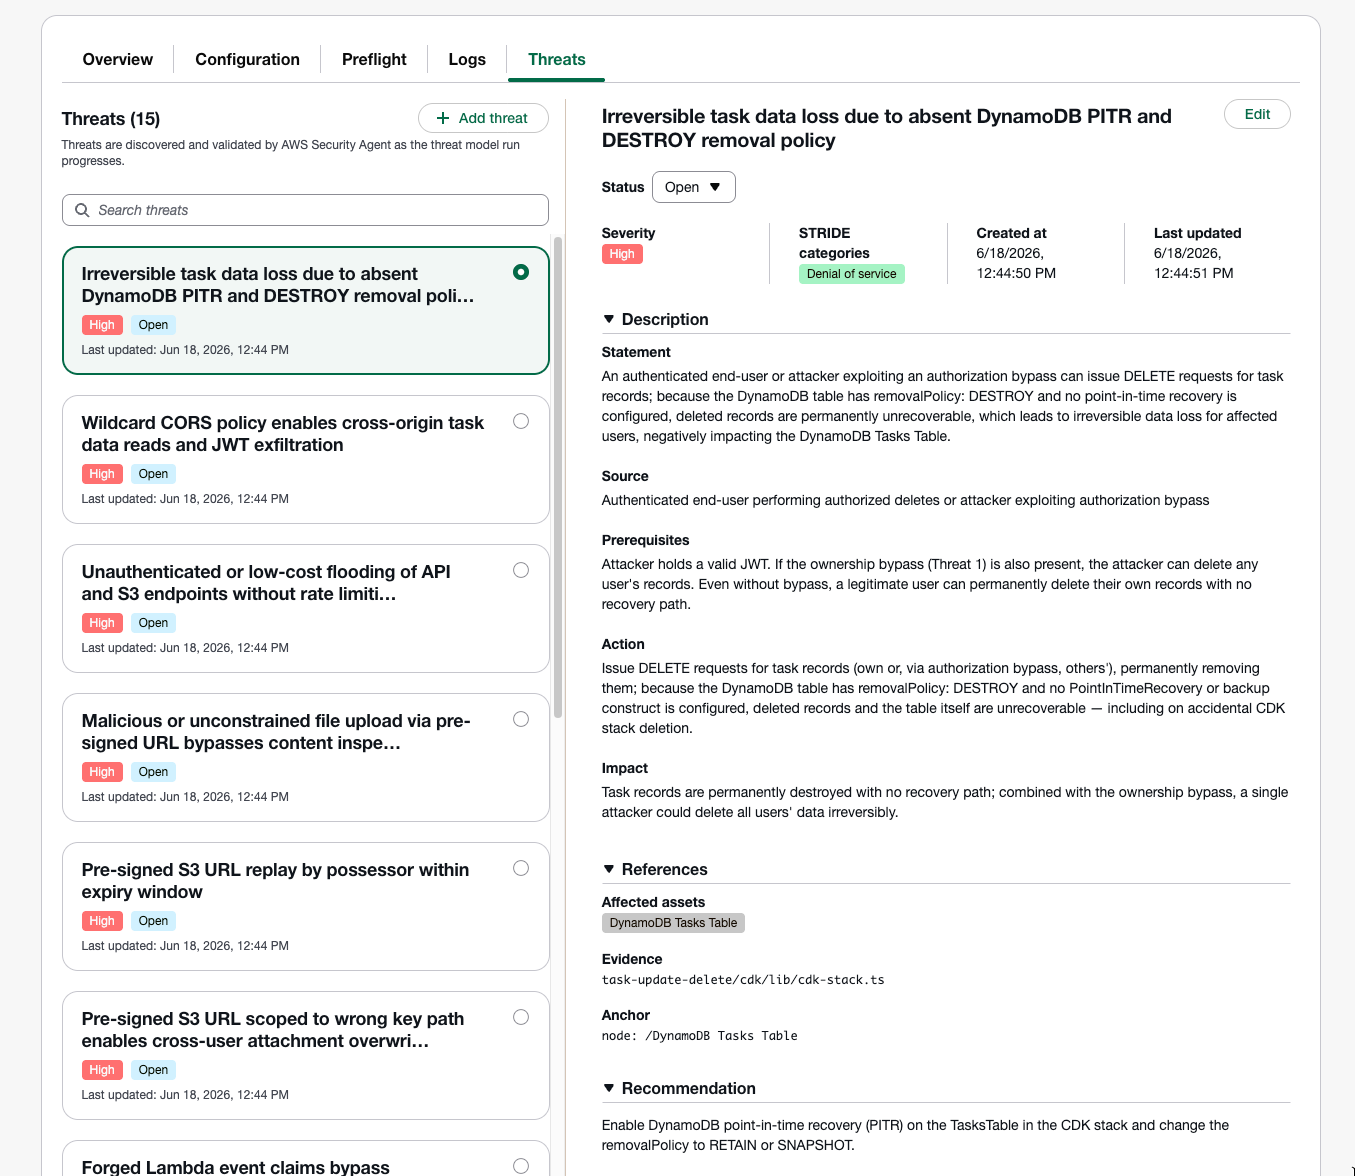Switch to the Configuration tab
Screen dimensions: 1355x1176
pos(247,59)
